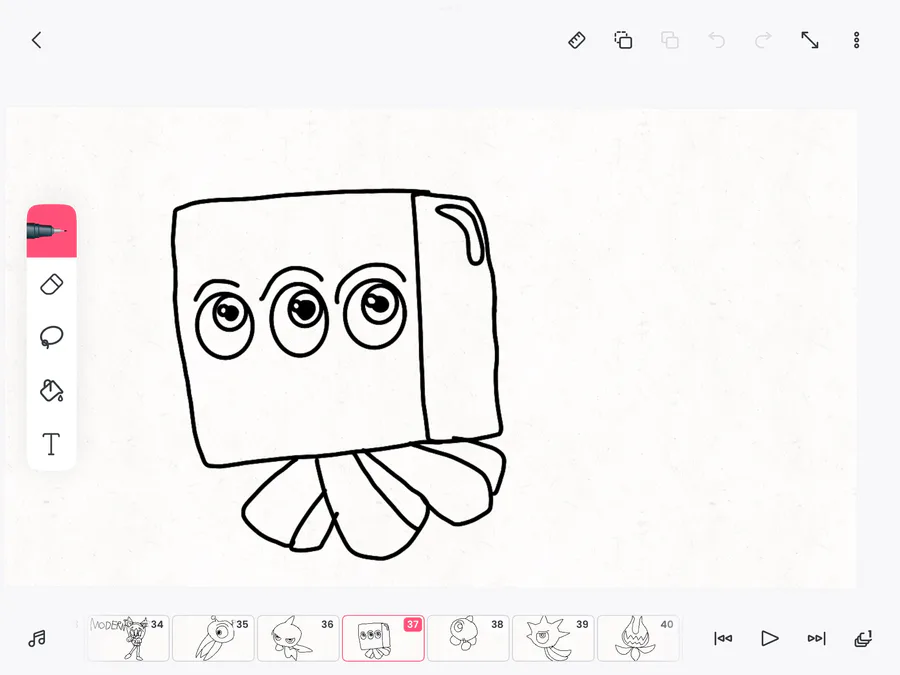Viewport: 900px width, 675px height.
Task: Go back using the left arrow
Action: (37, 40)
